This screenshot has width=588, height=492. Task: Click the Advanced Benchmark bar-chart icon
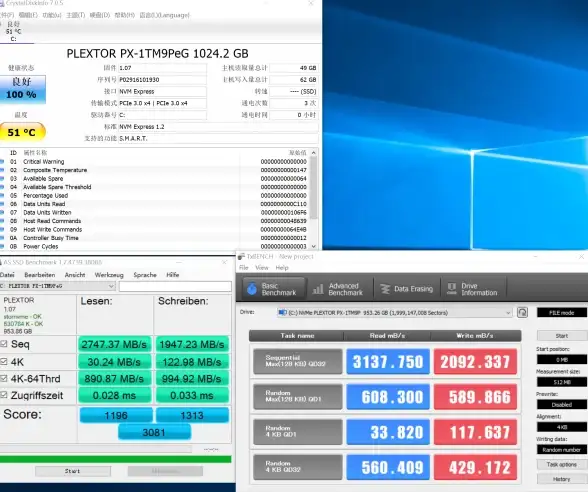(318, 289)
